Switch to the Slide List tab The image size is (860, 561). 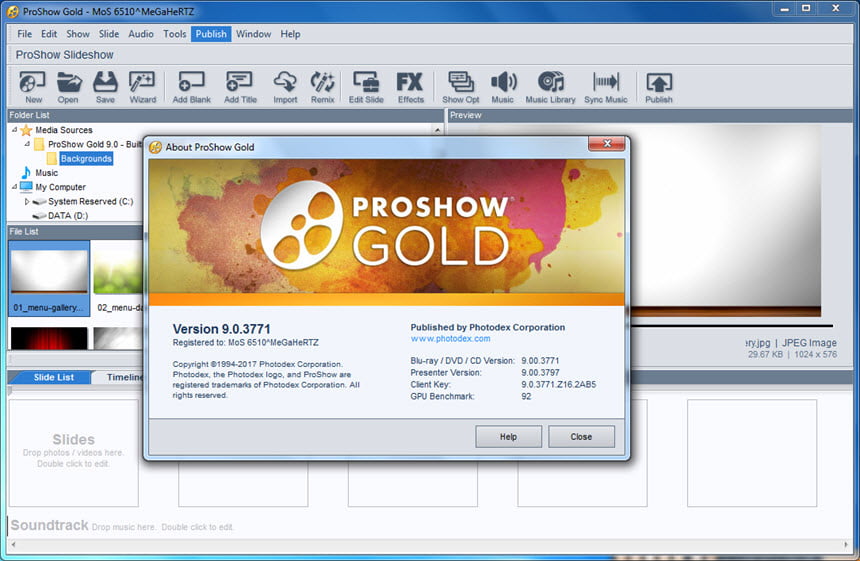[x=53, y=377]
